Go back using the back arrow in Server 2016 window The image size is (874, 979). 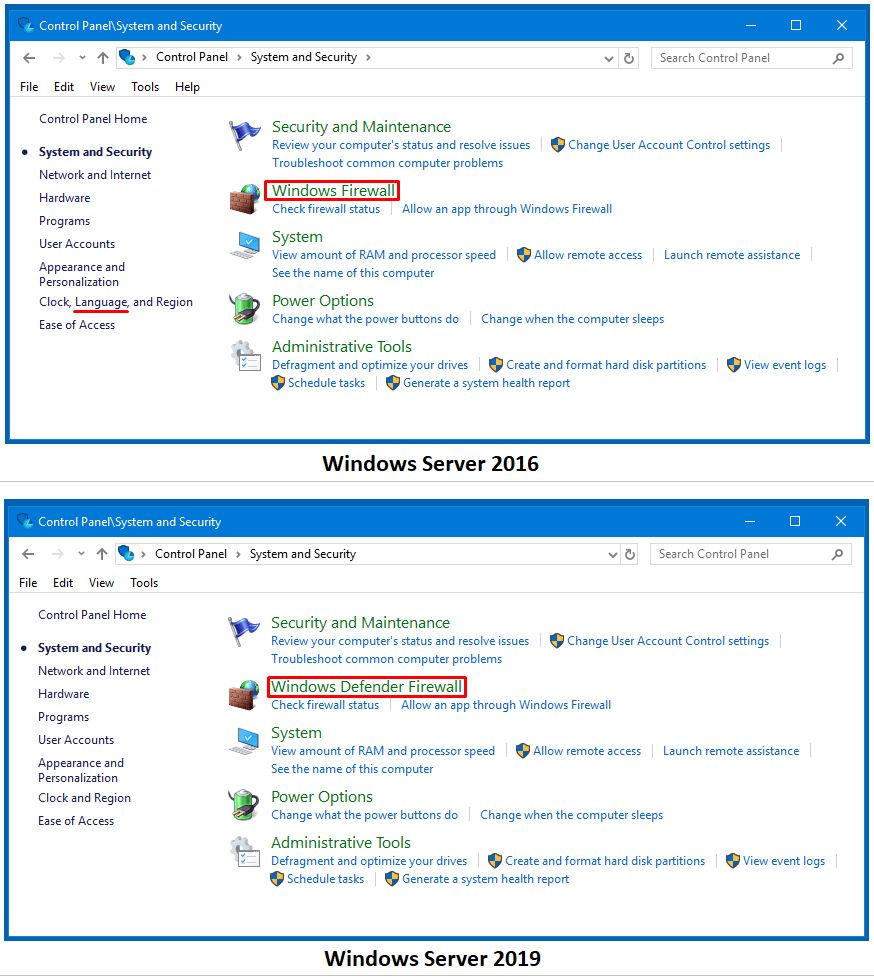[x=29, y=58]
